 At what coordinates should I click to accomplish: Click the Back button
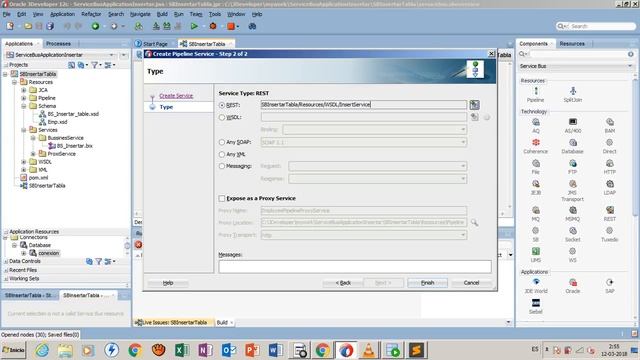tap(343, 283)
